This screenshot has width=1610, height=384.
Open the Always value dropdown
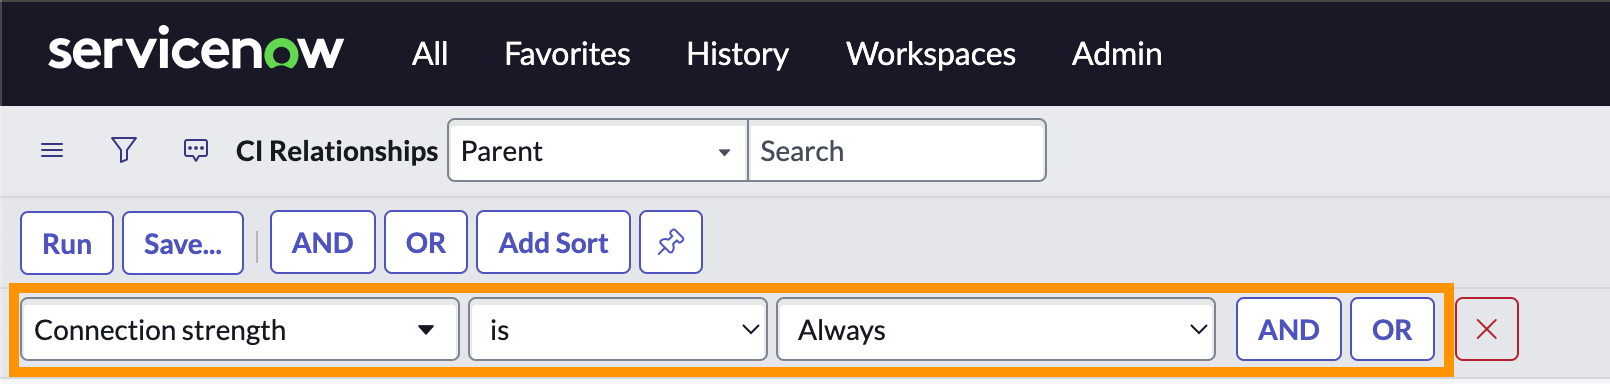(996, 329)
